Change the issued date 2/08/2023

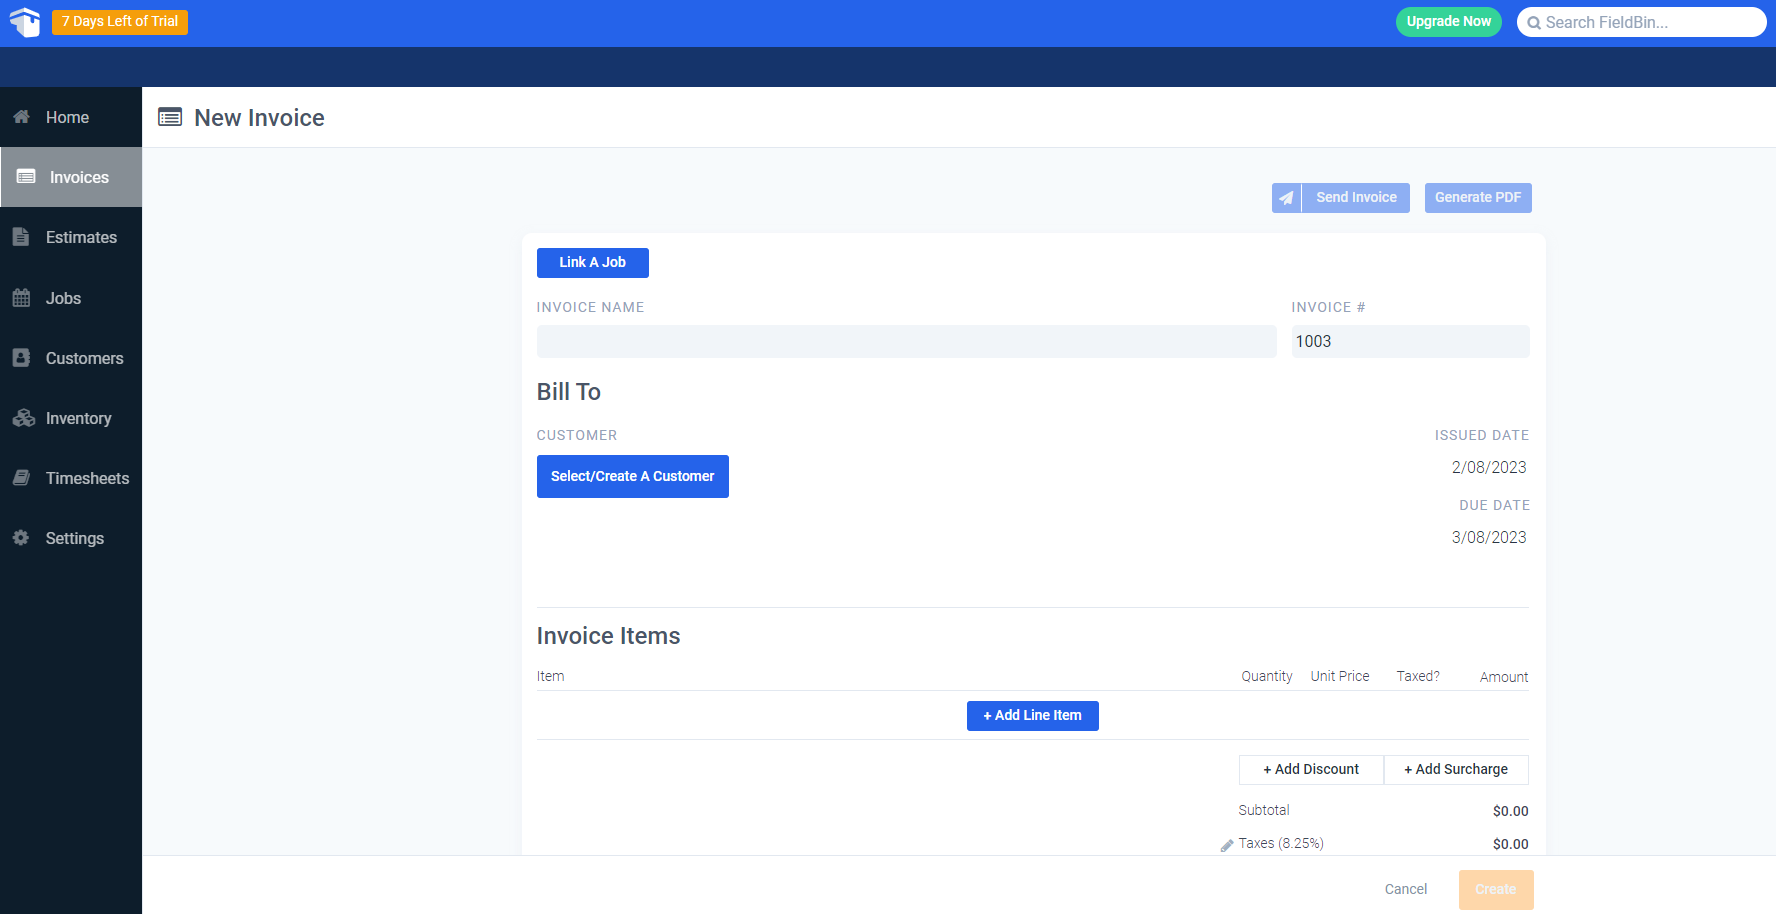point(1489,468)
